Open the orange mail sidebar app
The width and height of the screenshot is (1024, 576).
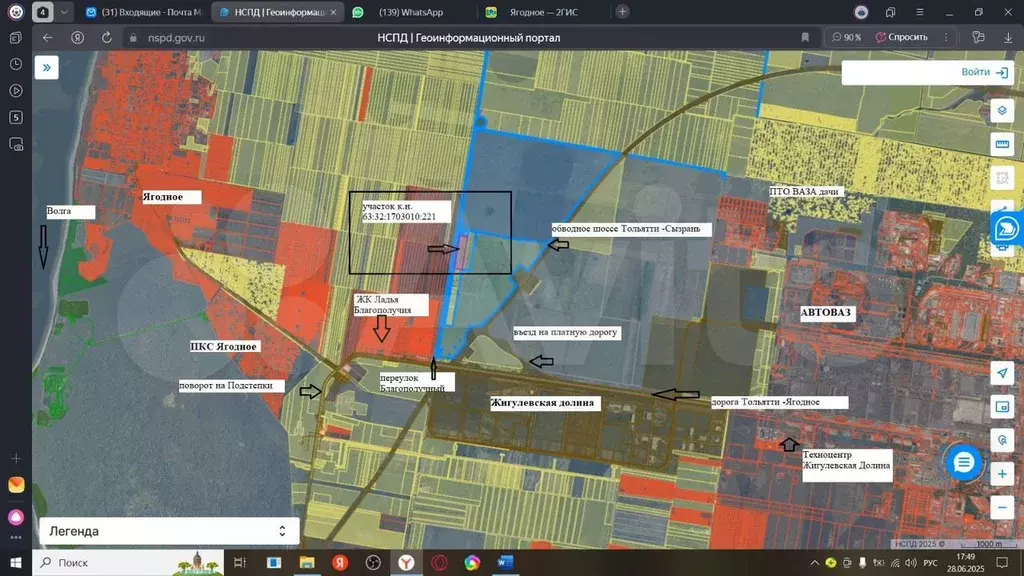16,485
